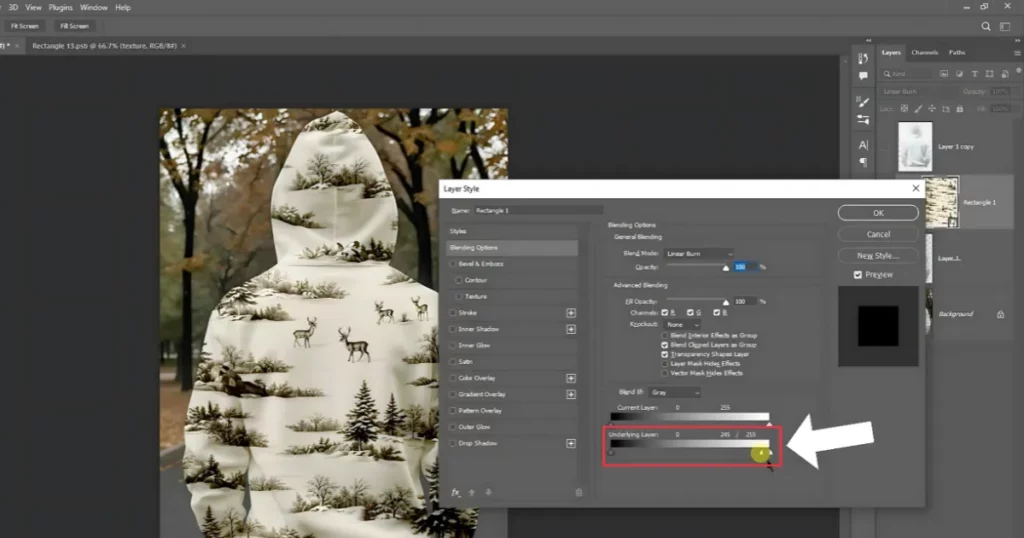This screenshot has height=538, width=1024.
Task: Open the Comments panel icon
Action: point(863,76)
